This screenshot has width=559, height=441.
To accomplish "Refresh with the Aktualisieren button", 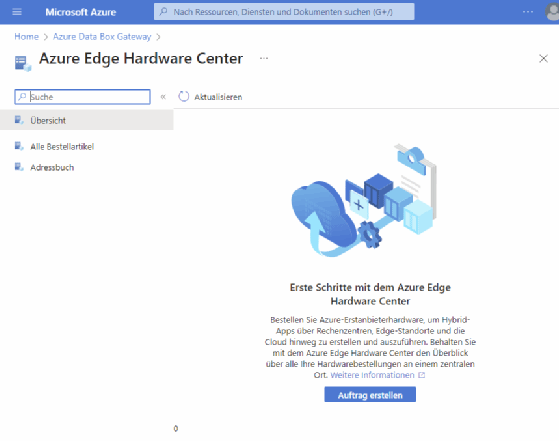I will click(x=210, y=97).
